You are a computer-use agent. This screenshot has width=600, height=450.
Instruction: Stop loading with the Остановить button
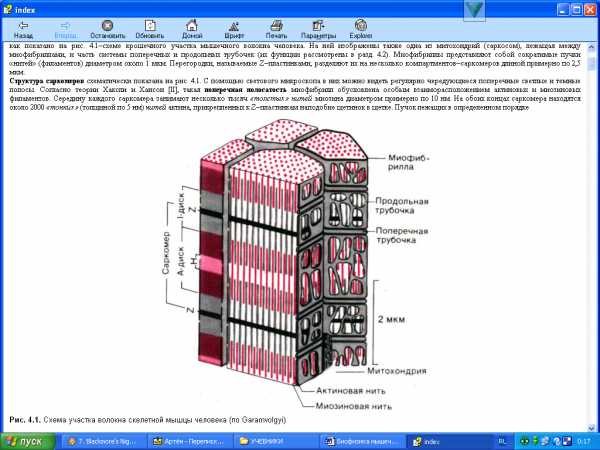tap(108, 30)
